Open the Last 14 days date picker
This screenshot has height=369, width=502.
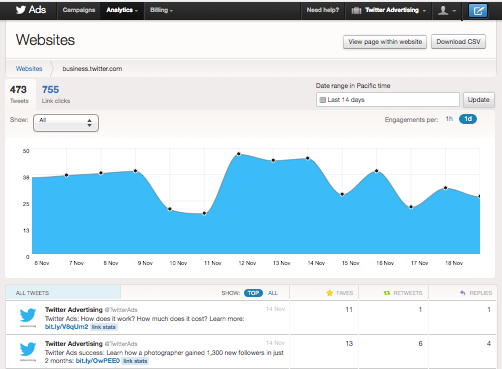pos(388,100)
